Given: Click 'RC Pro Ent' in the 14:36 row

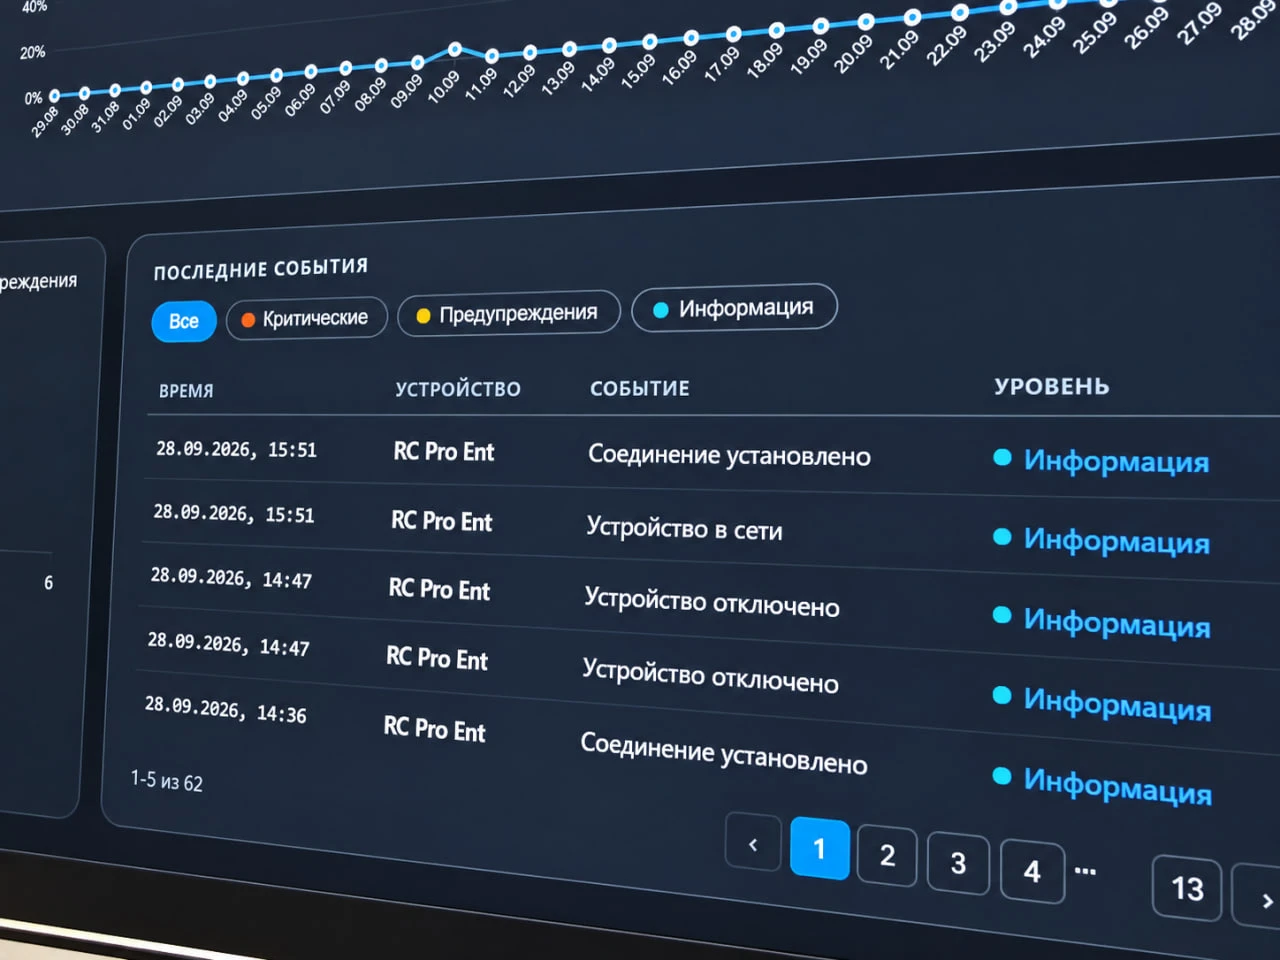Looking at the screenshot, I should (434, 728).
